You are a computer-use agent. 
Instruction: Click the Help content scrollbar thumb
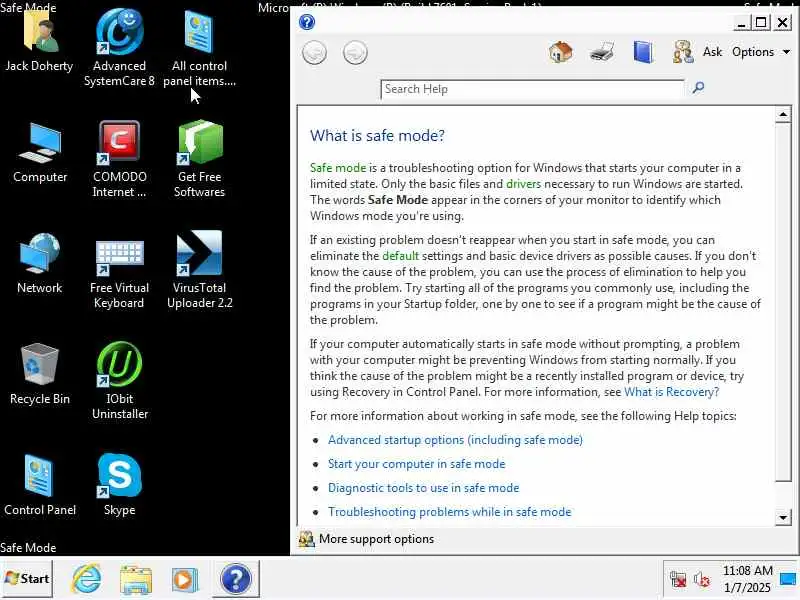click(783, 303)
